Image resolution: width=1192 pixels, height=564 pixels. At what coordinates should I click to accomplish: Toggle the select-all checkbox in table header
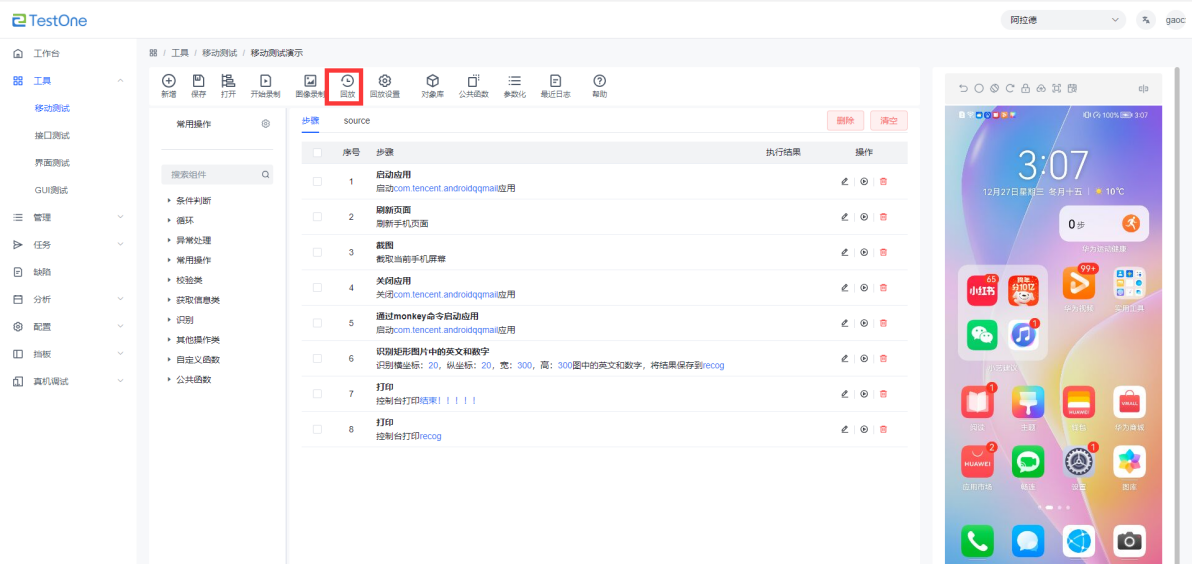coord(317,153)
